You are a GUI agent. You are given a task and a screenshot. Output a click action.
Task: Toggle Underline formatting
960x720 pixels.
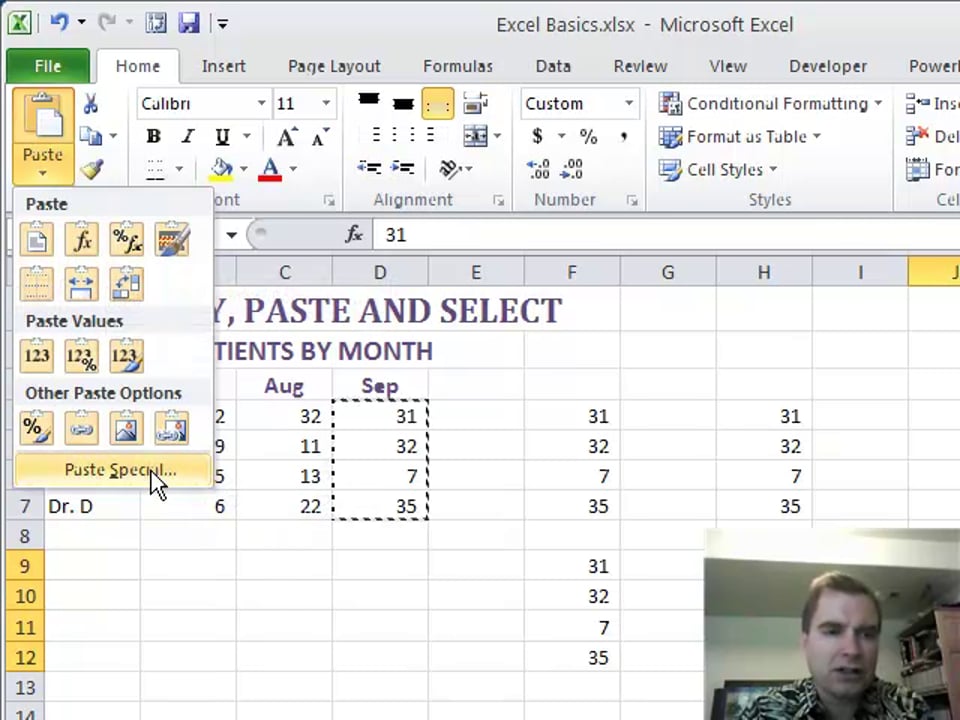(x=222, y=136)
